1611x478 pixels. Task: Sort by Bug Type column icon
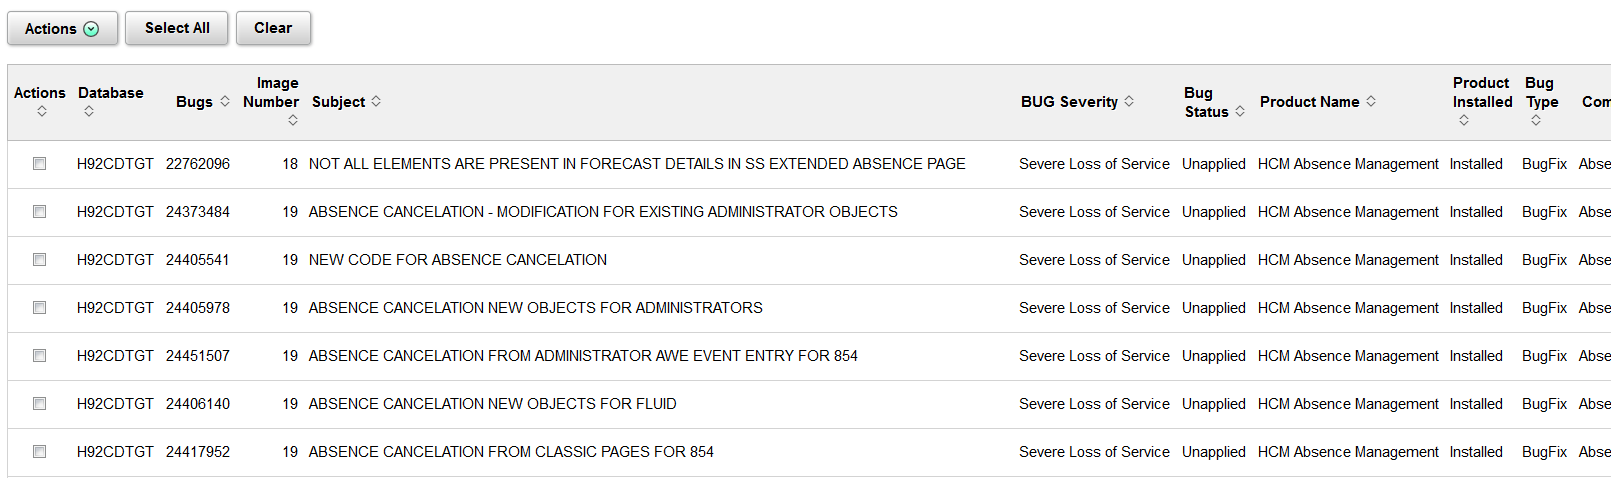(1536, 120)
